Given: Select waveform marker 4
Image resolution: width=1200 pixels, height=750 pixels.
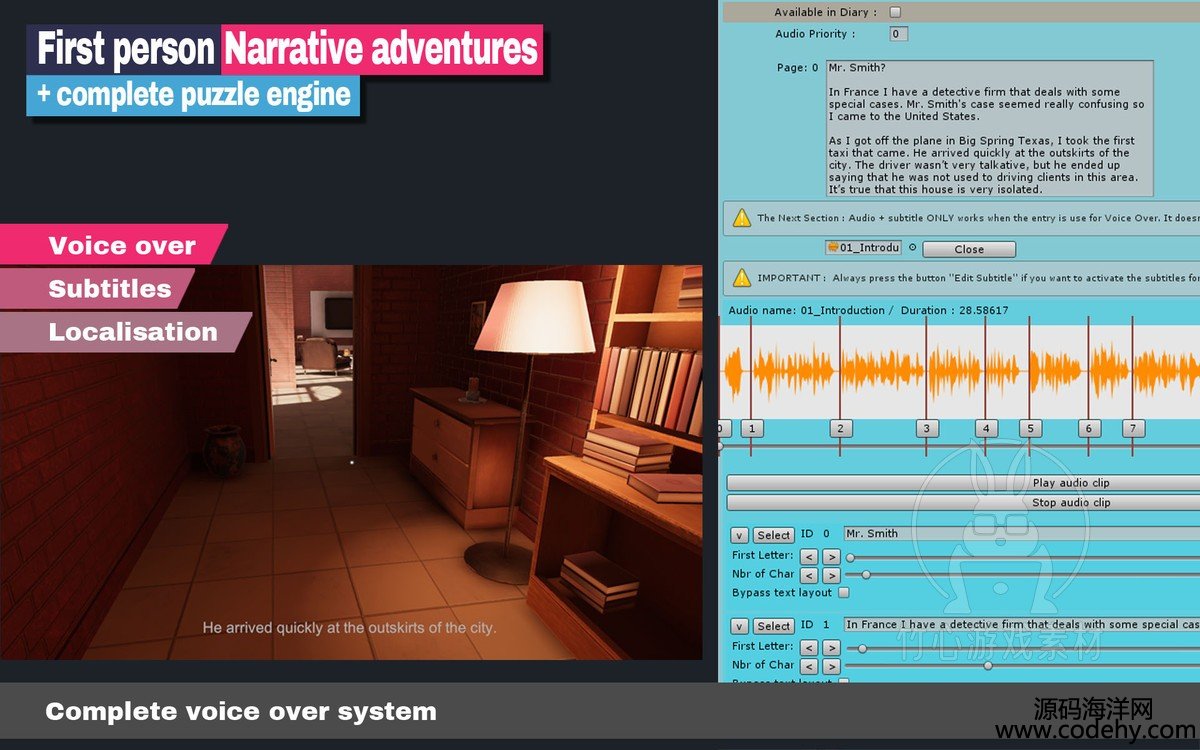Looking at the screenshot, I should click(986, 428).
